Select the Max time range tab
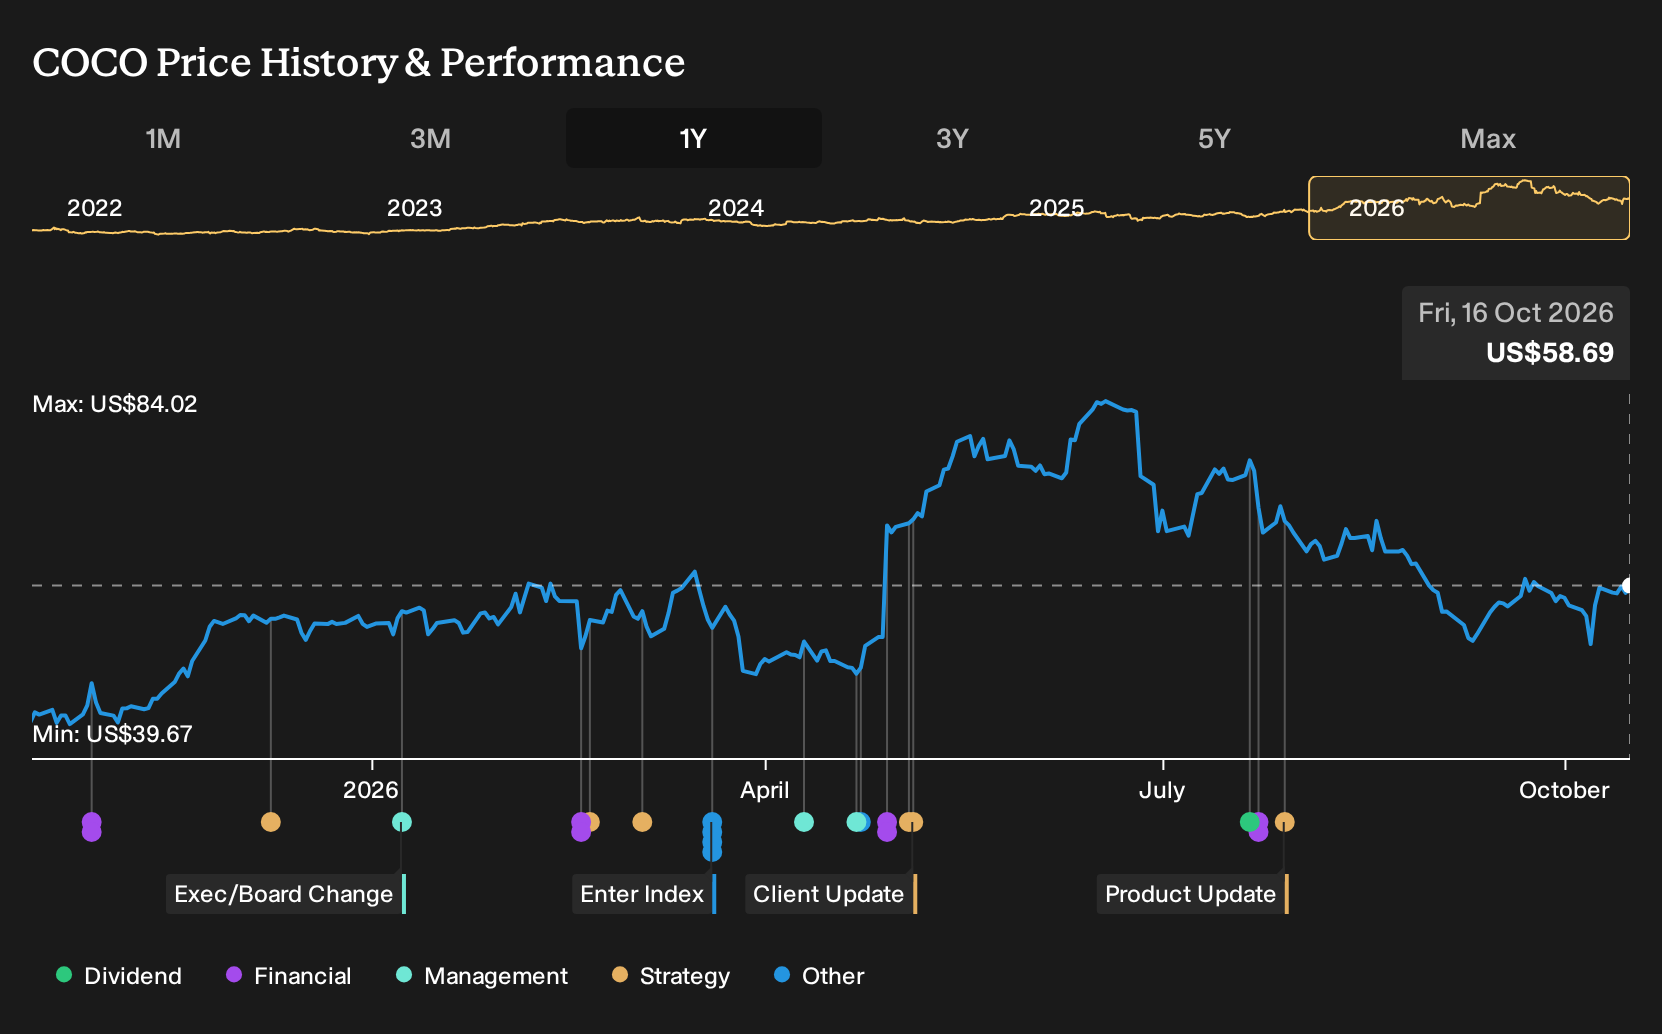Image resolution: width=1662 pixels, height=1034 pixels. coord(1488,138)
